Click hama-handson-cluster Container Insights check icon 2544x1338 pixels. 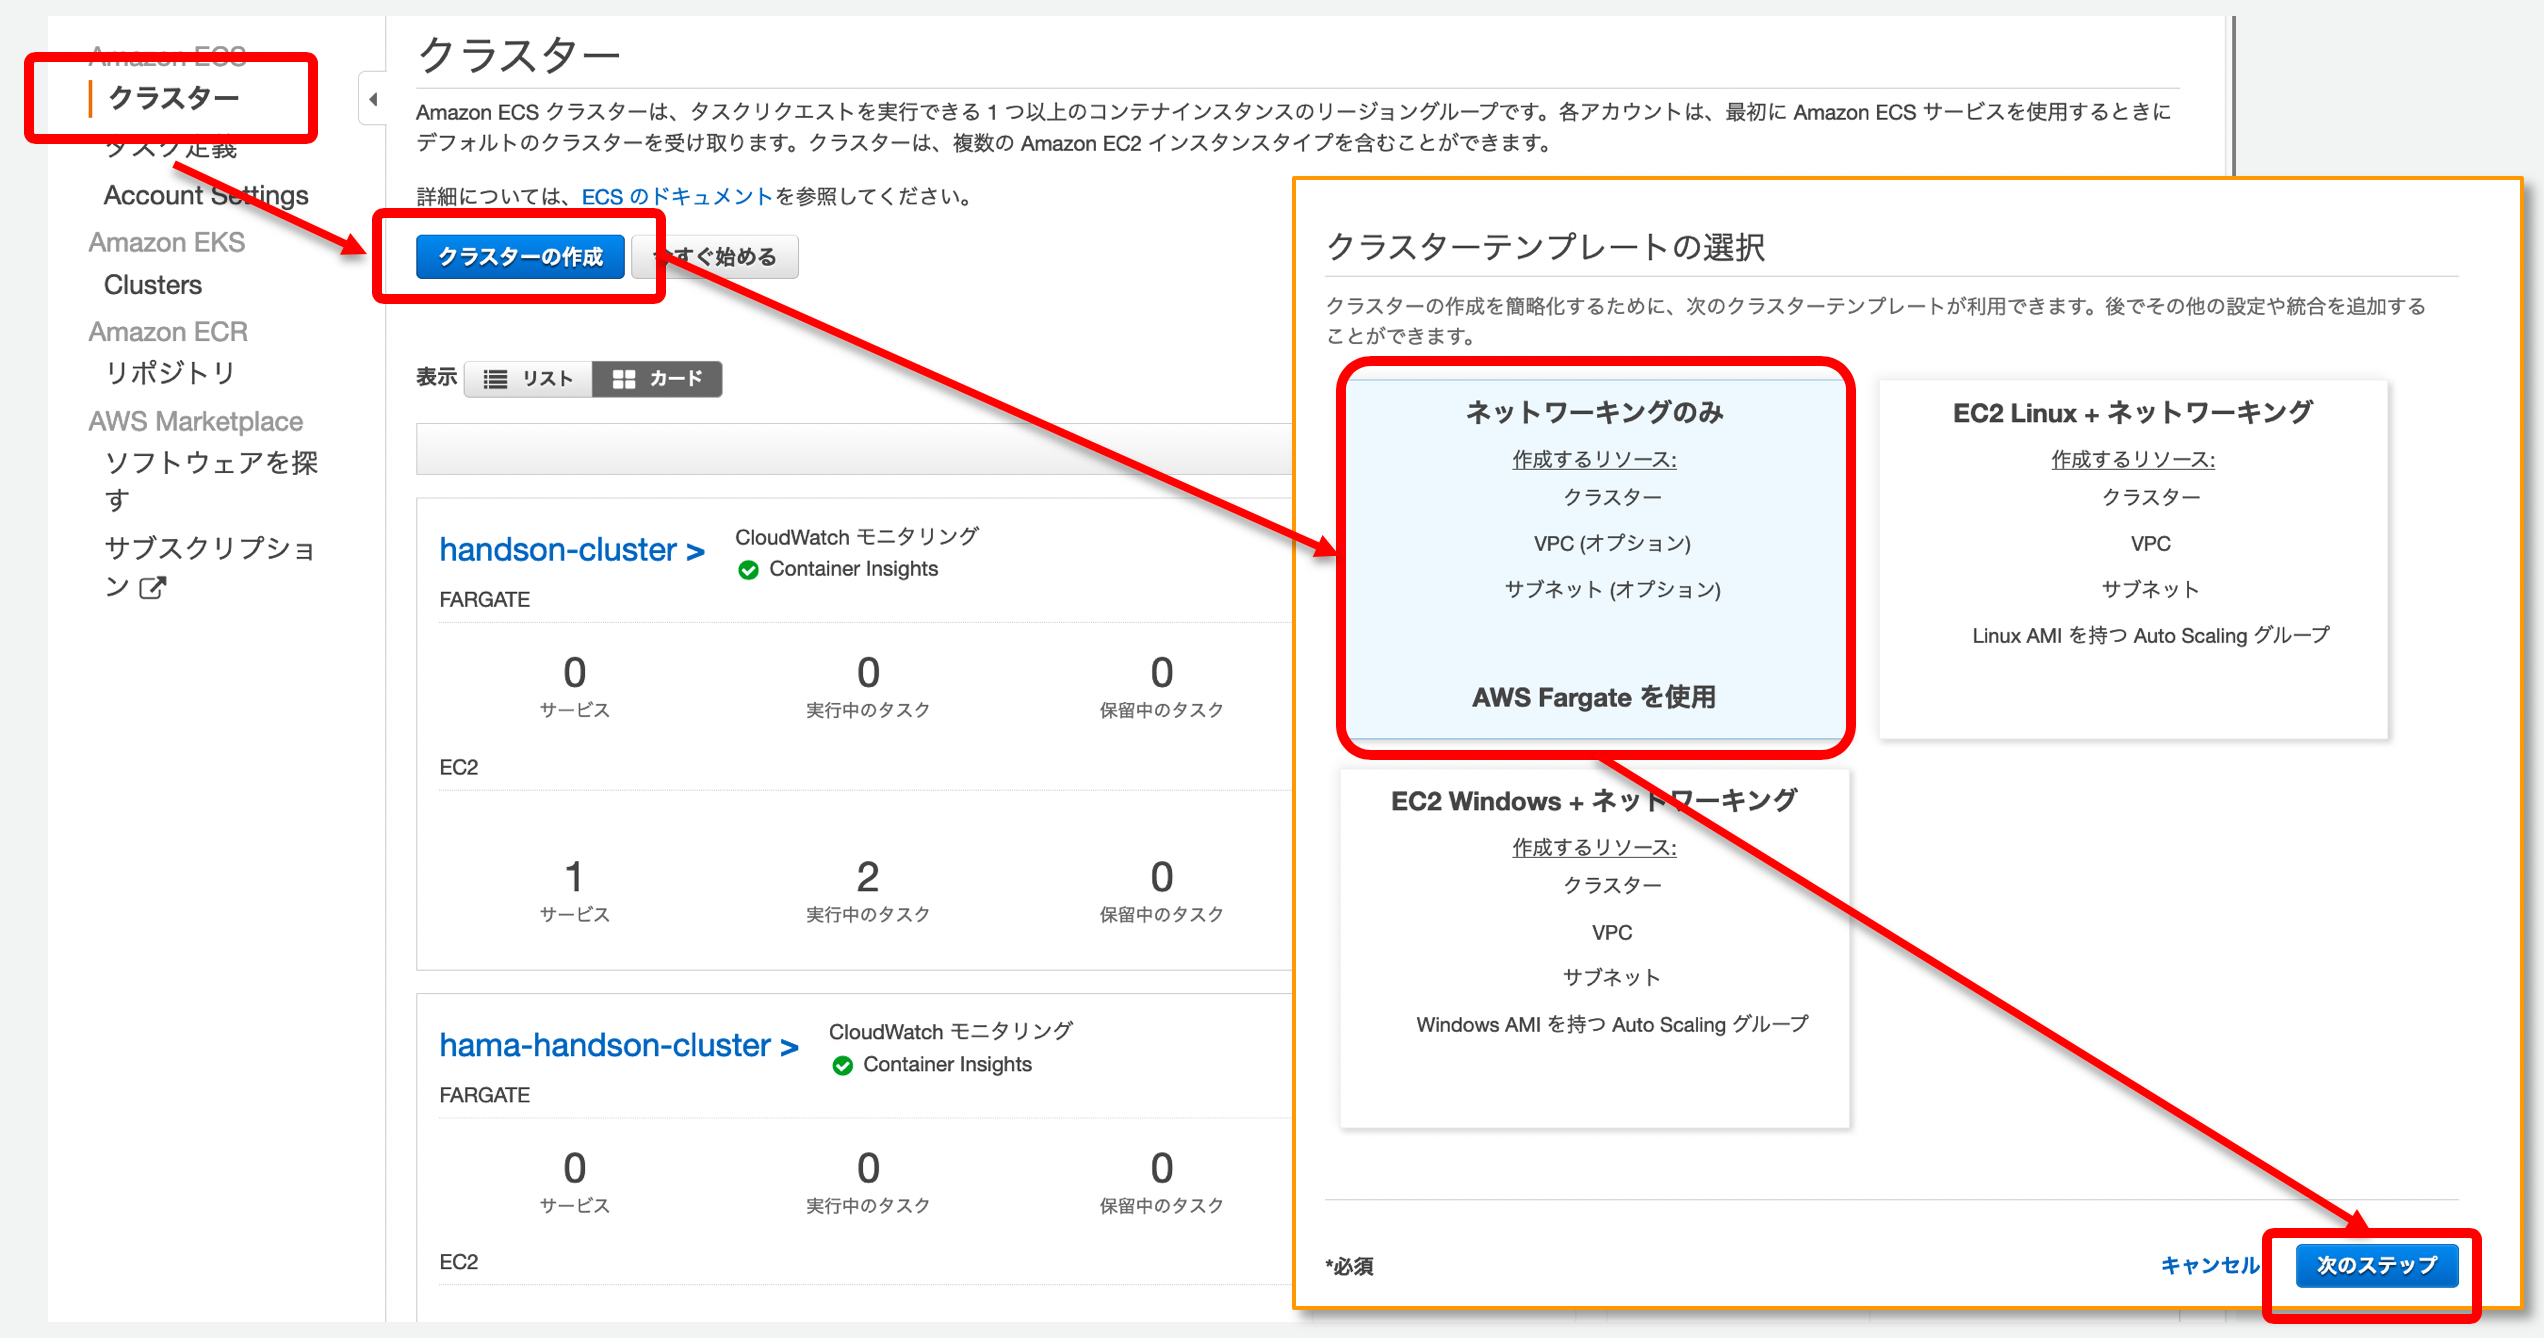pos(842,1065)
